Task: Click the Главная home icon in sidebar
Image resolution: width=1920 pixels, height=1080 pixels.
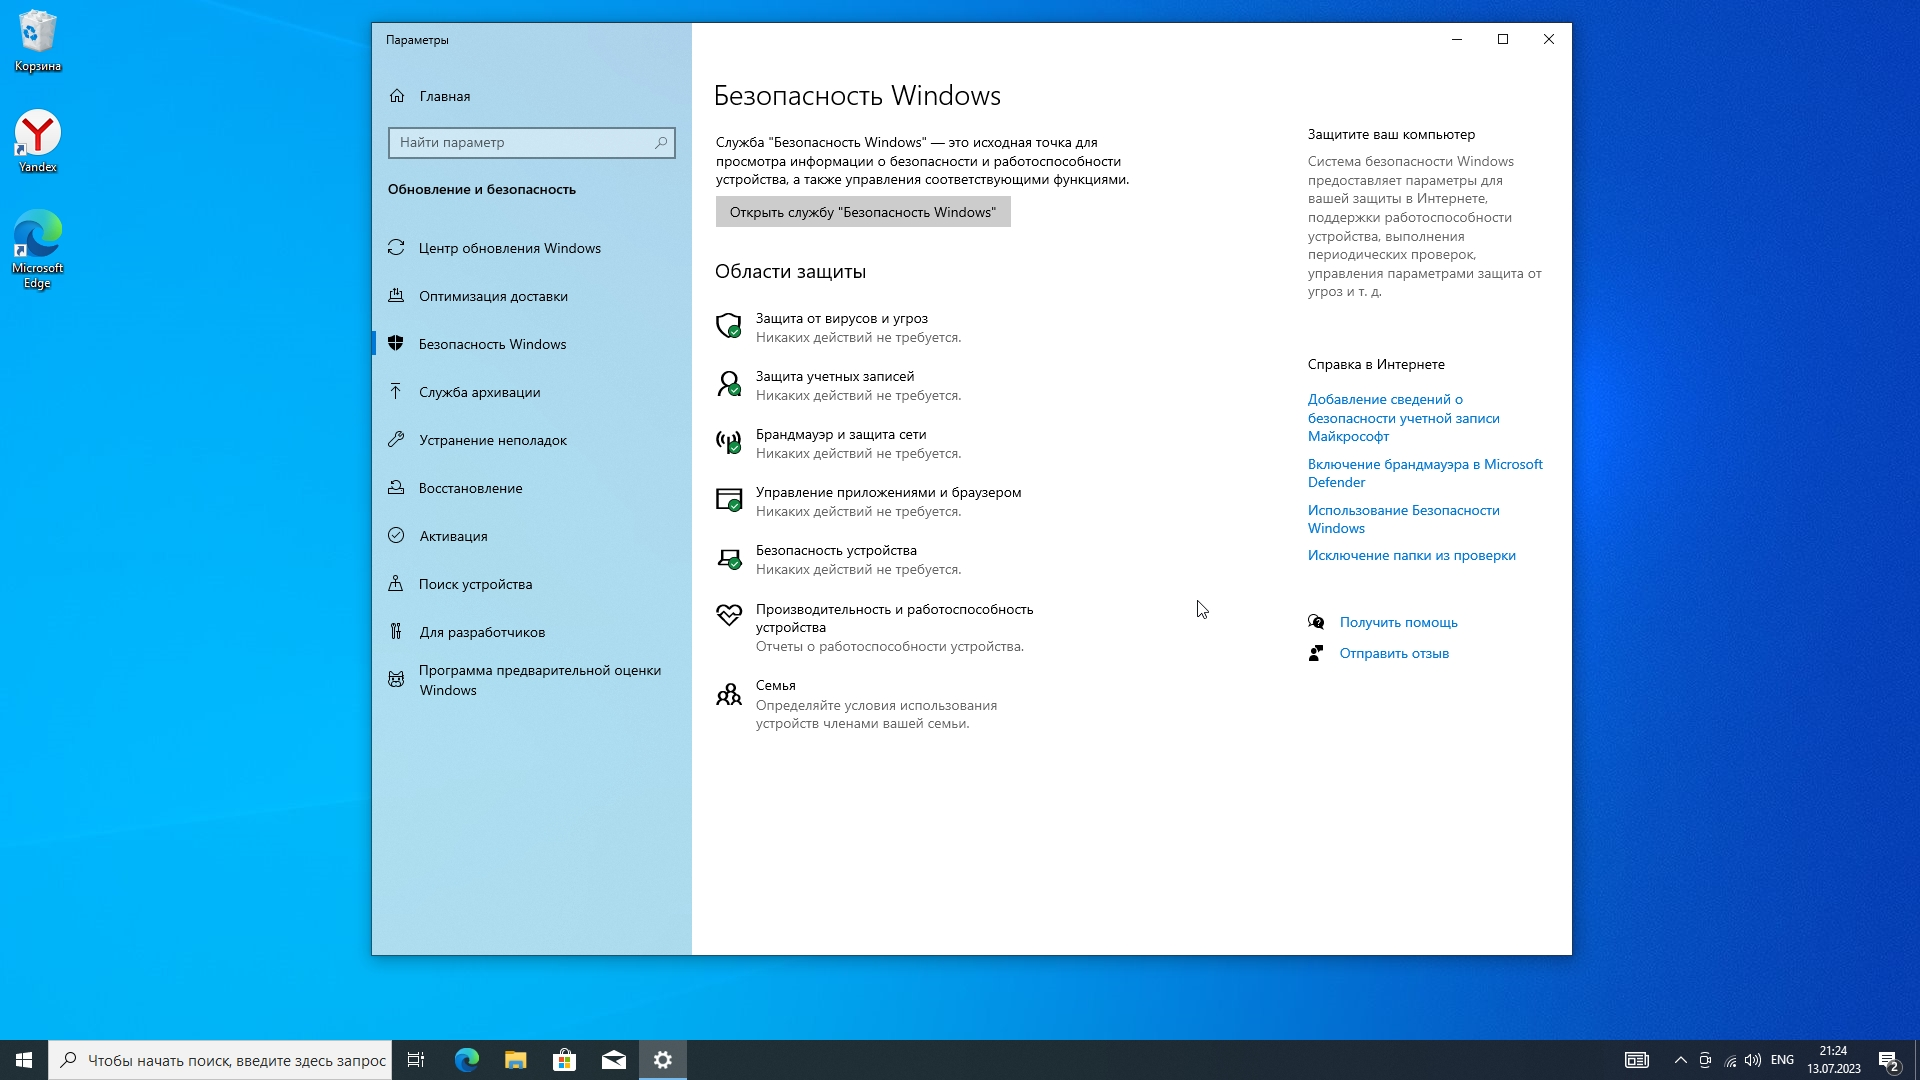Action: (x=397, y=96)
